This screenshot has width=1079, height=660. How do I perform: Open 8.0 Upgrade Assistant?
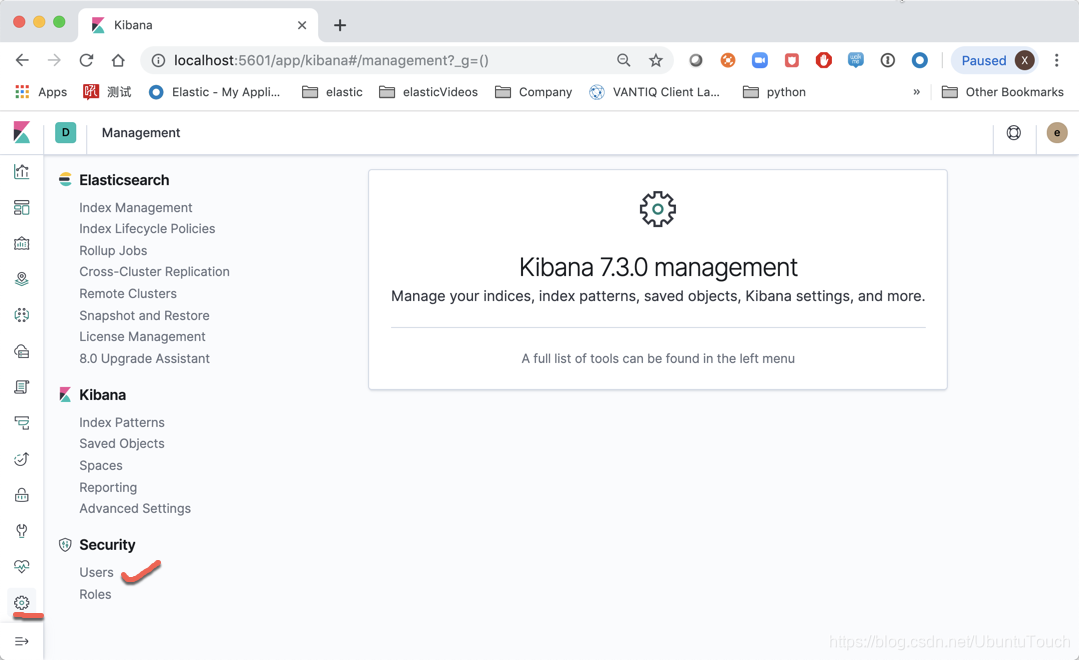pyautogui.click(x=145, y=358)
